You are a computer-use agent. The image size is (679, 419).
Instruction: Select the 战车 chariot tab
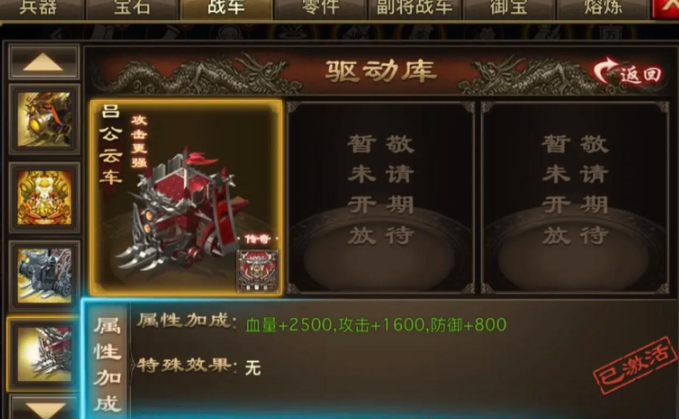[226, 9]
